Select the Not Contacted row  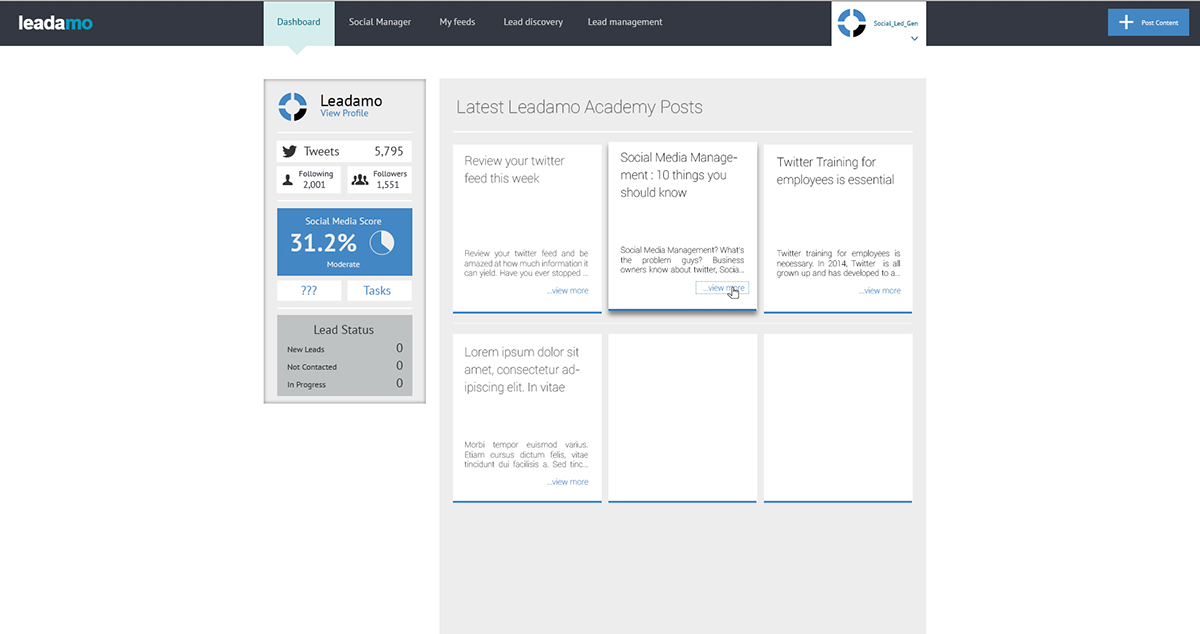(x=344, y=366)
